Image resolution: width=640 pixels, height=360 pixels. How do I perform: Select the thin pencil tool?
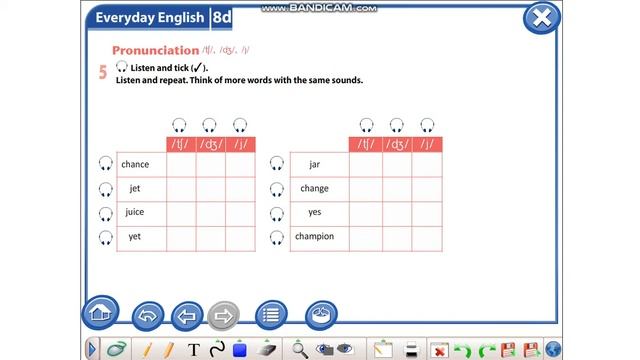147,350
